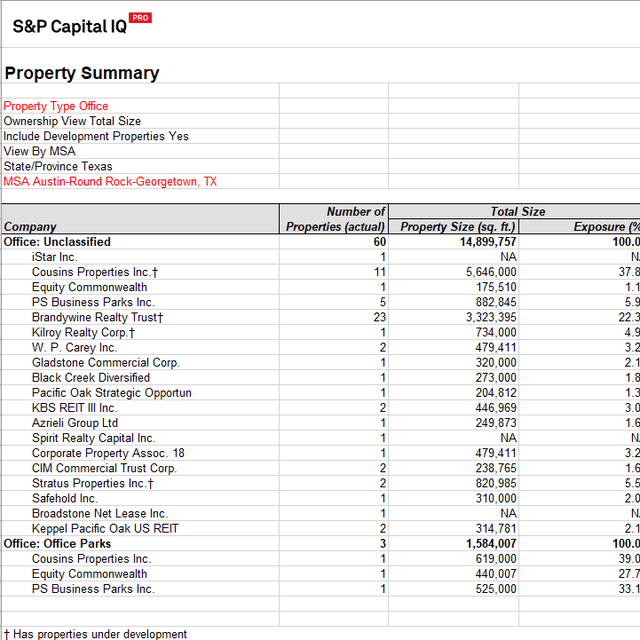Click the Number of Properties (actual) header
The width and height of the screenshot is (640, 640).
[x=334, y=219]
